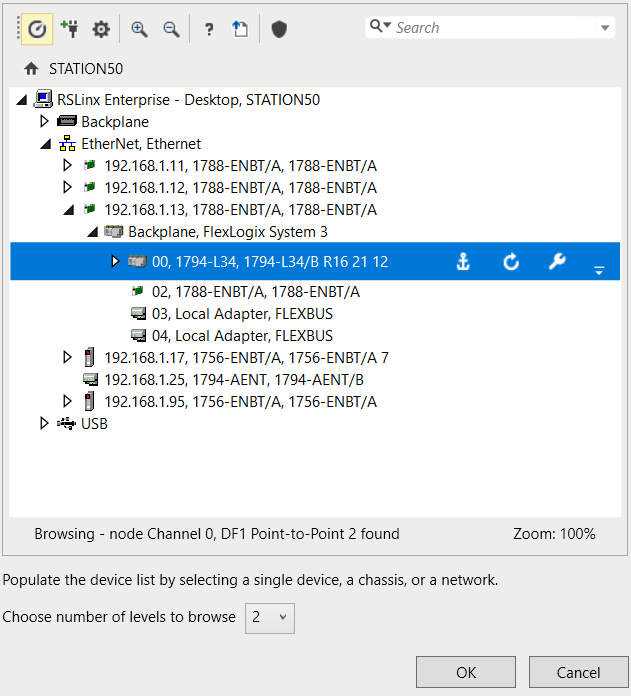Expand the top-level Backplane node
The image size is (631, 696).
point(44,121)
